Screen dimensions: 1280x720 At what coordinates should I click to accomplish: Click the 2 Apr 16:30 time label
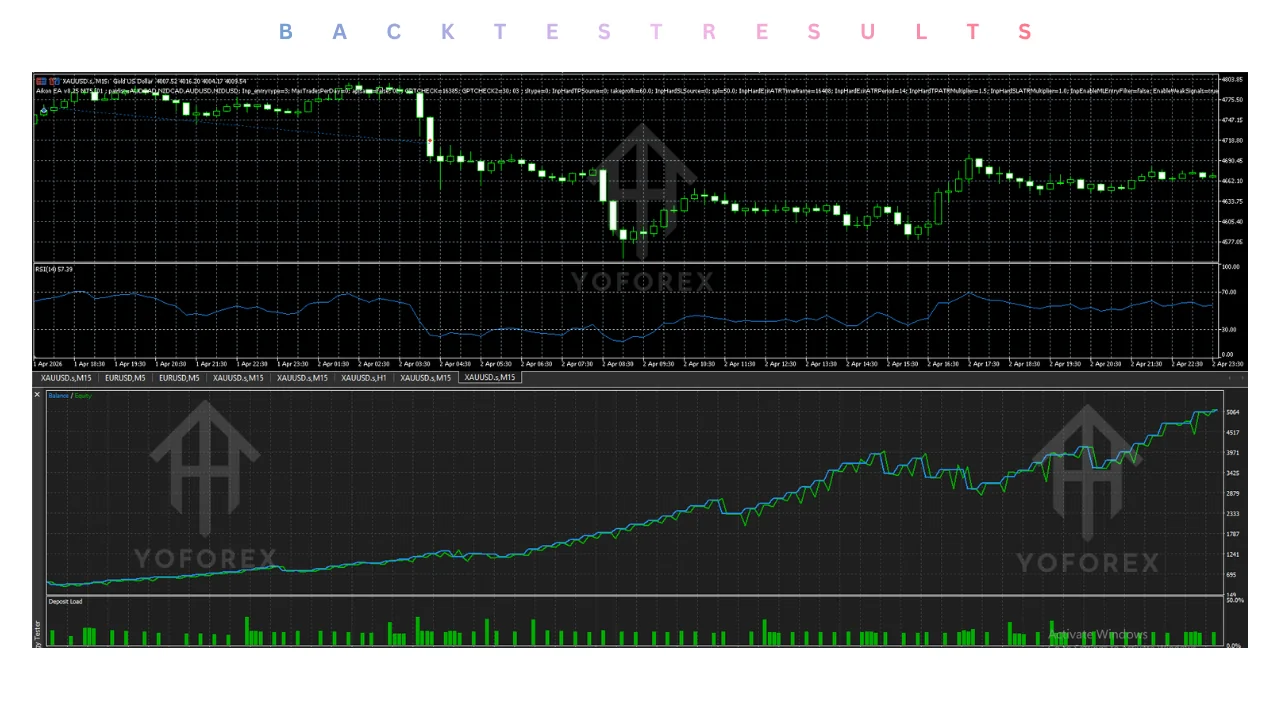tap(945, 364)
